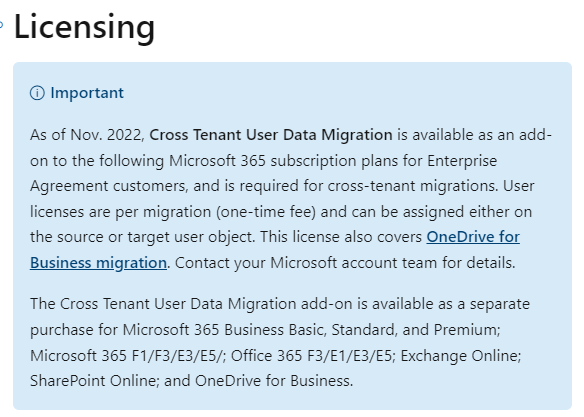Click the word 'Premium;' in second paragraph
Screen dimensions: 584x417
(x=467, y=330)
